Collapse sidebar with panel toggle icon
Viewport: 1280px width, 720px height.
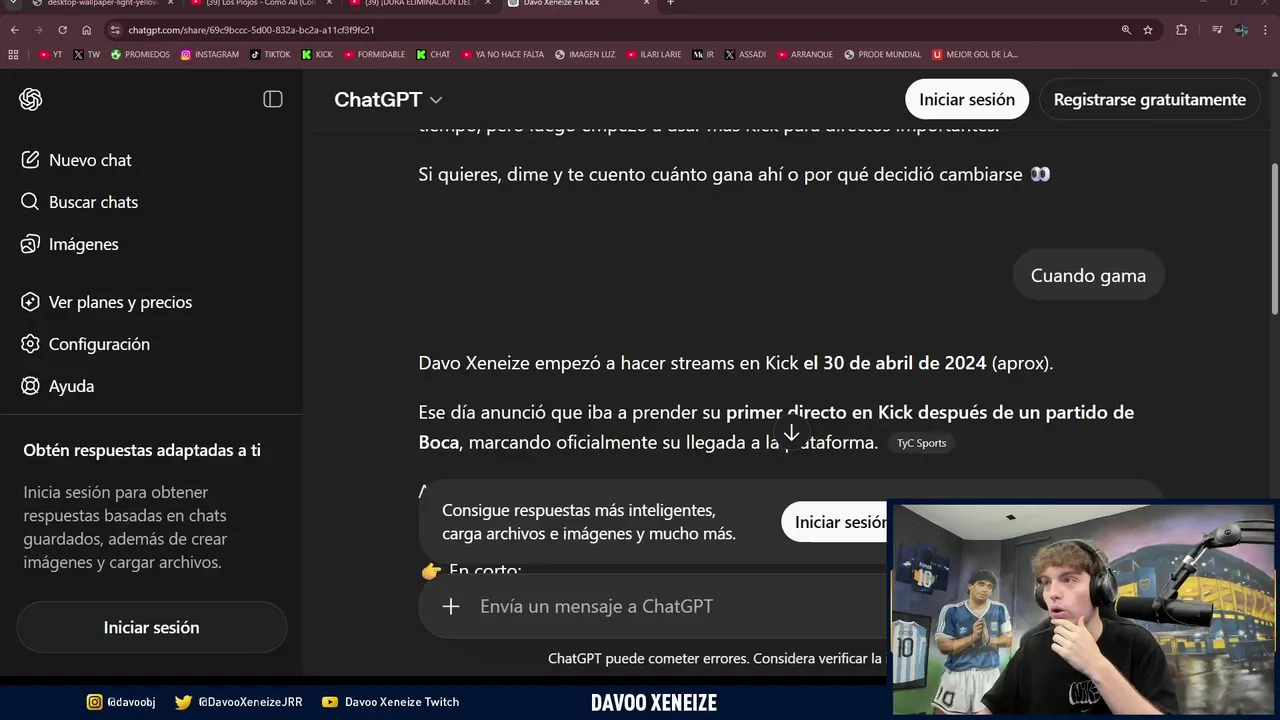[273, 99]
